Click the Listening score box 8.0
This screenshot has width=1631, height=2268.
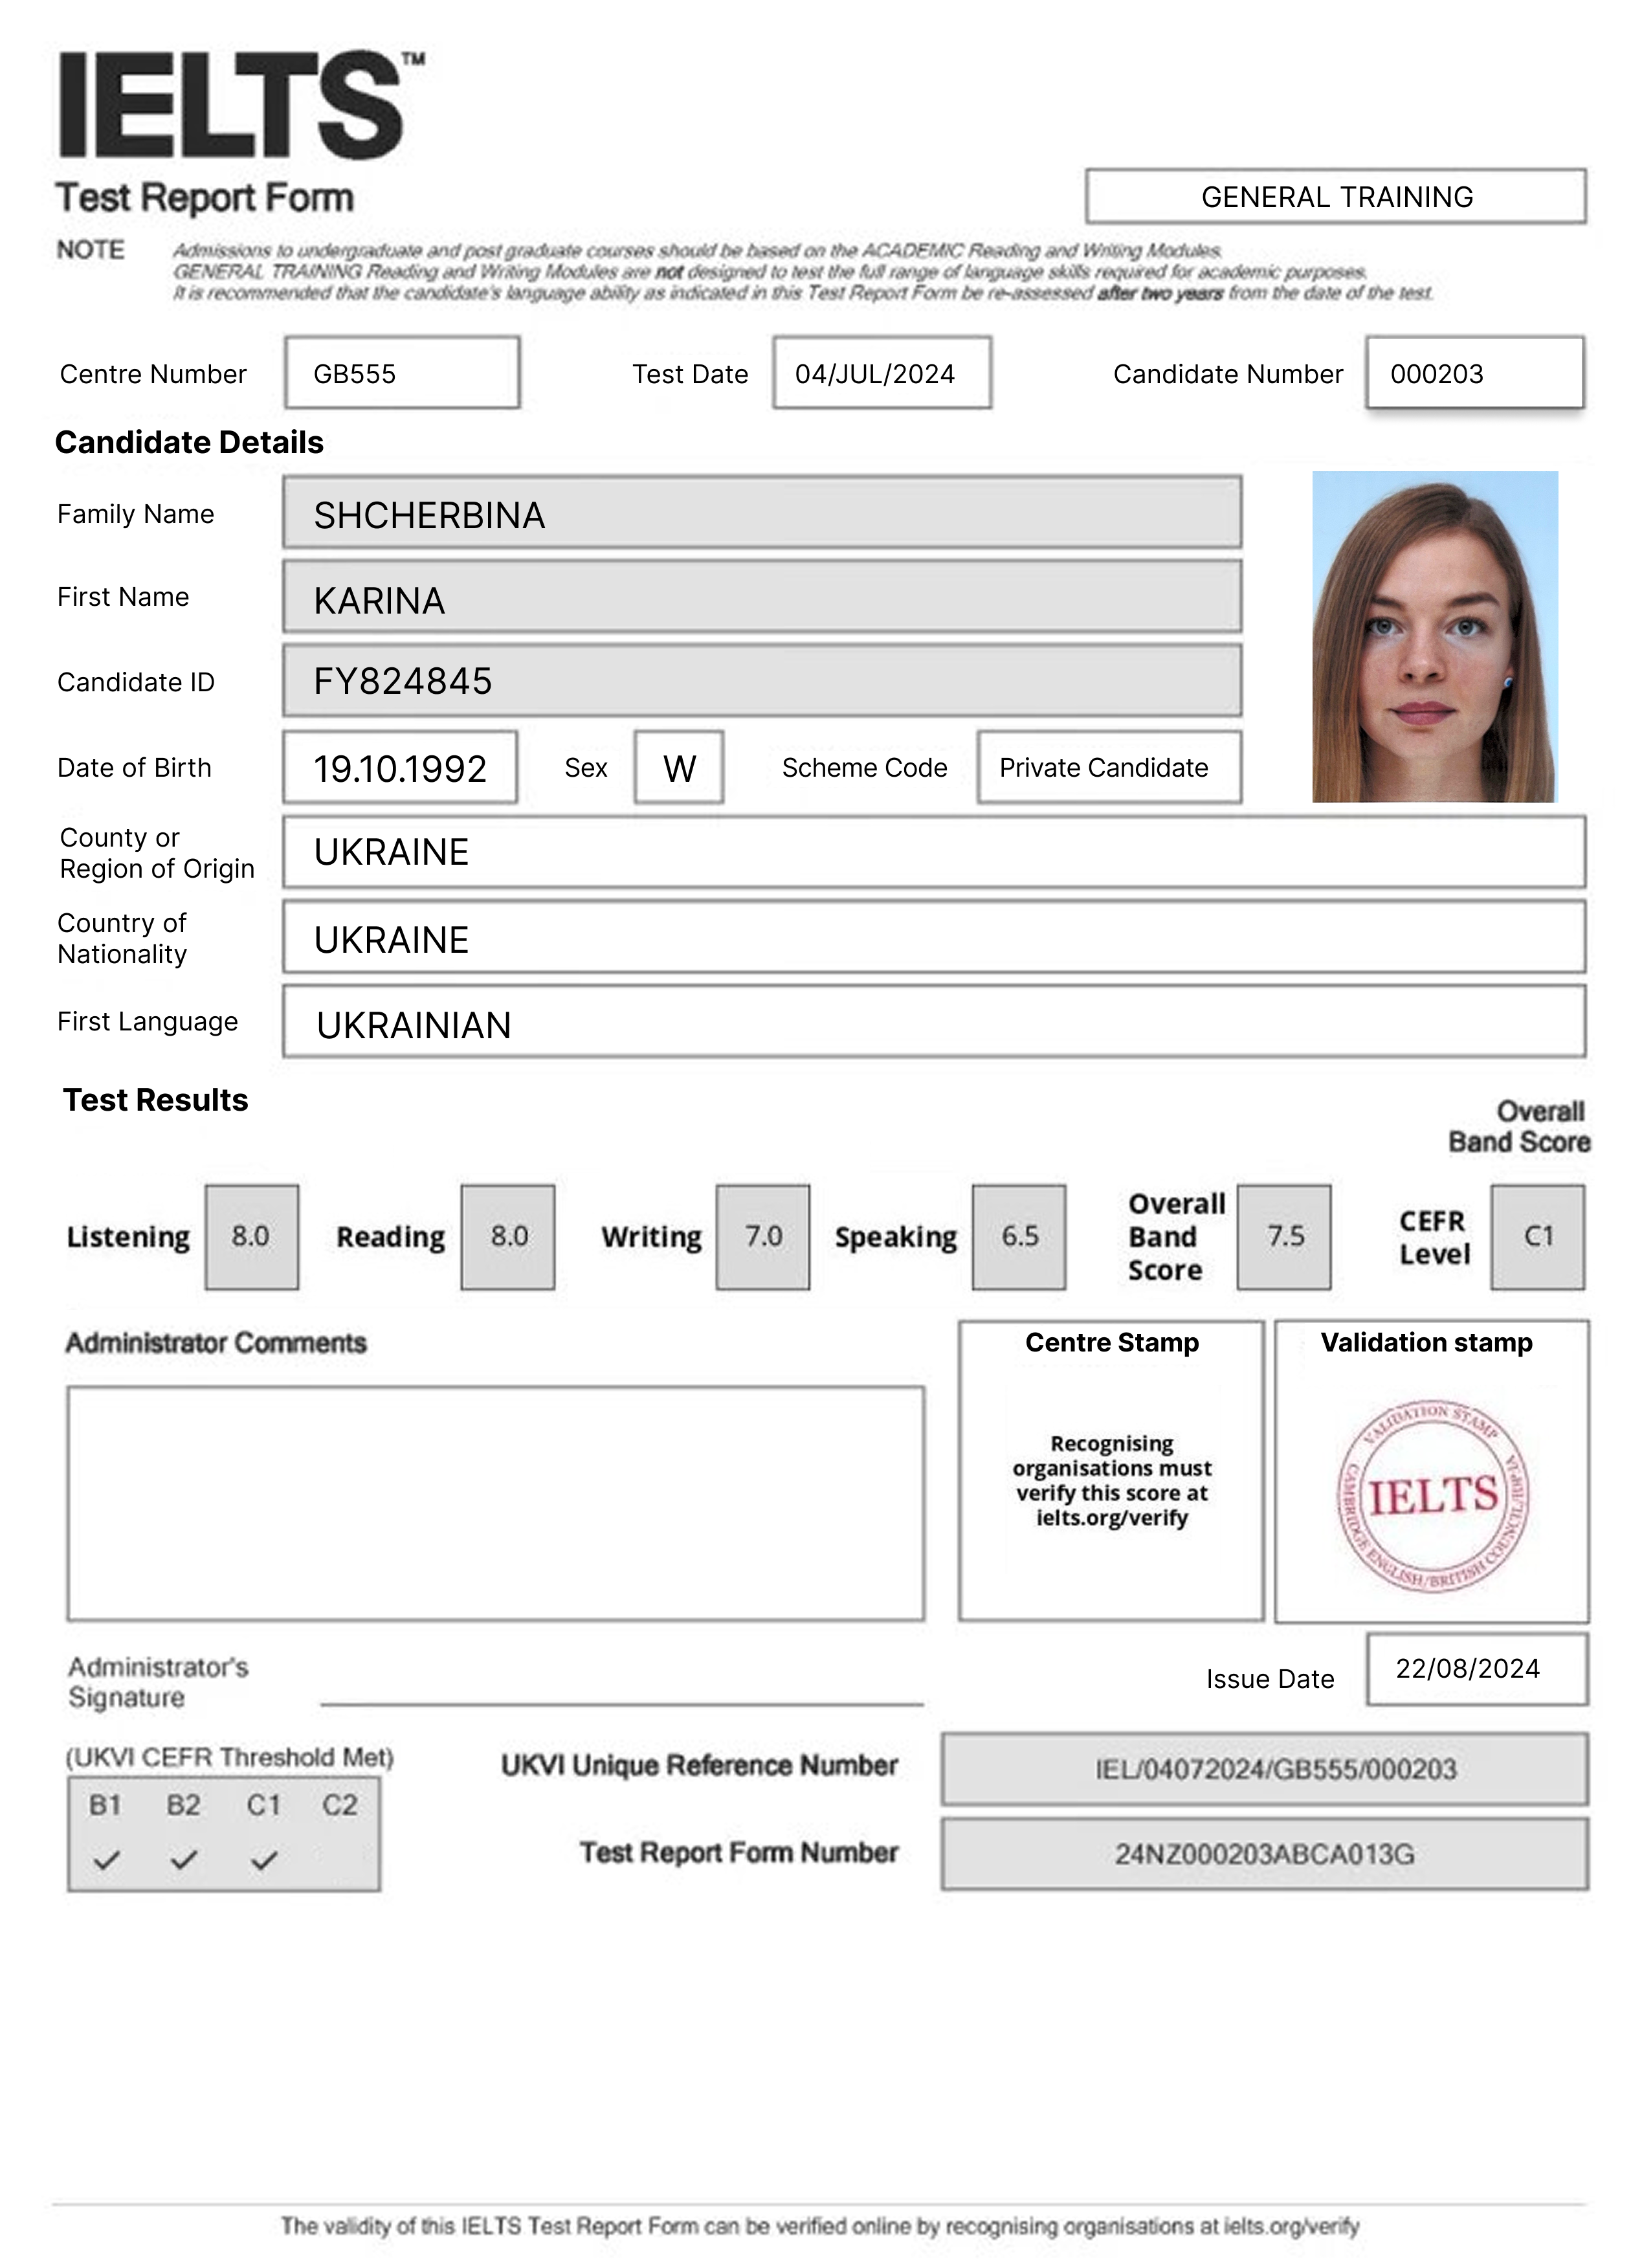(251, 1237)
